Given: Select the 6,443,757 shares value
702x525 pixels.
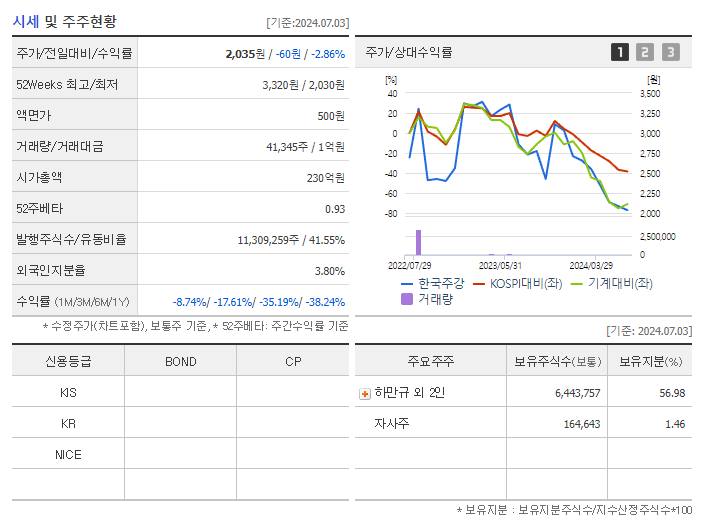Looking at the screenshot, I should tap(578, 393).
